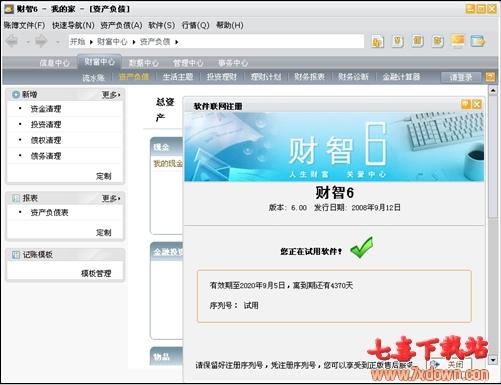Switch to the 财富中心 tab

click(x=99, y=62)
